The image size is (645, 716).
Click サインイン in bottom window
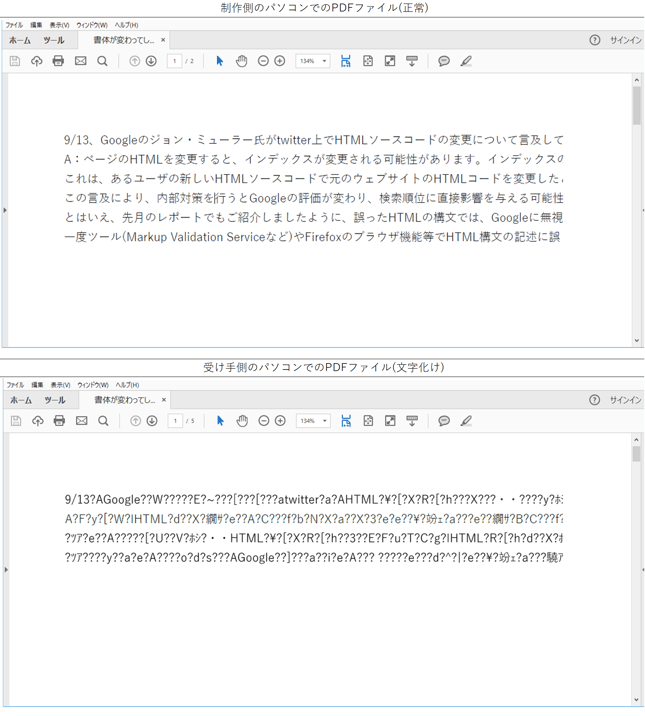pos(626,400)
